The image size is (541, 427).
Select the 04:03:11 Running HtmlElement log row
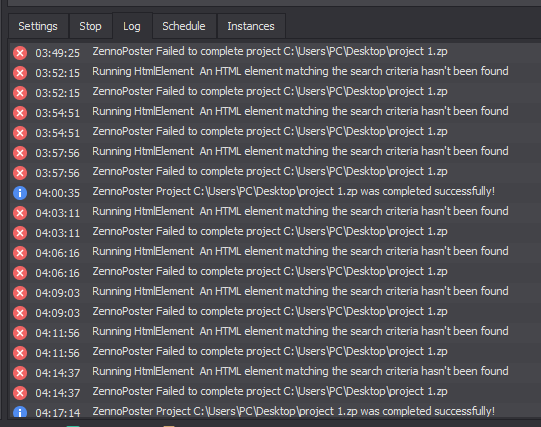(275, 212)
